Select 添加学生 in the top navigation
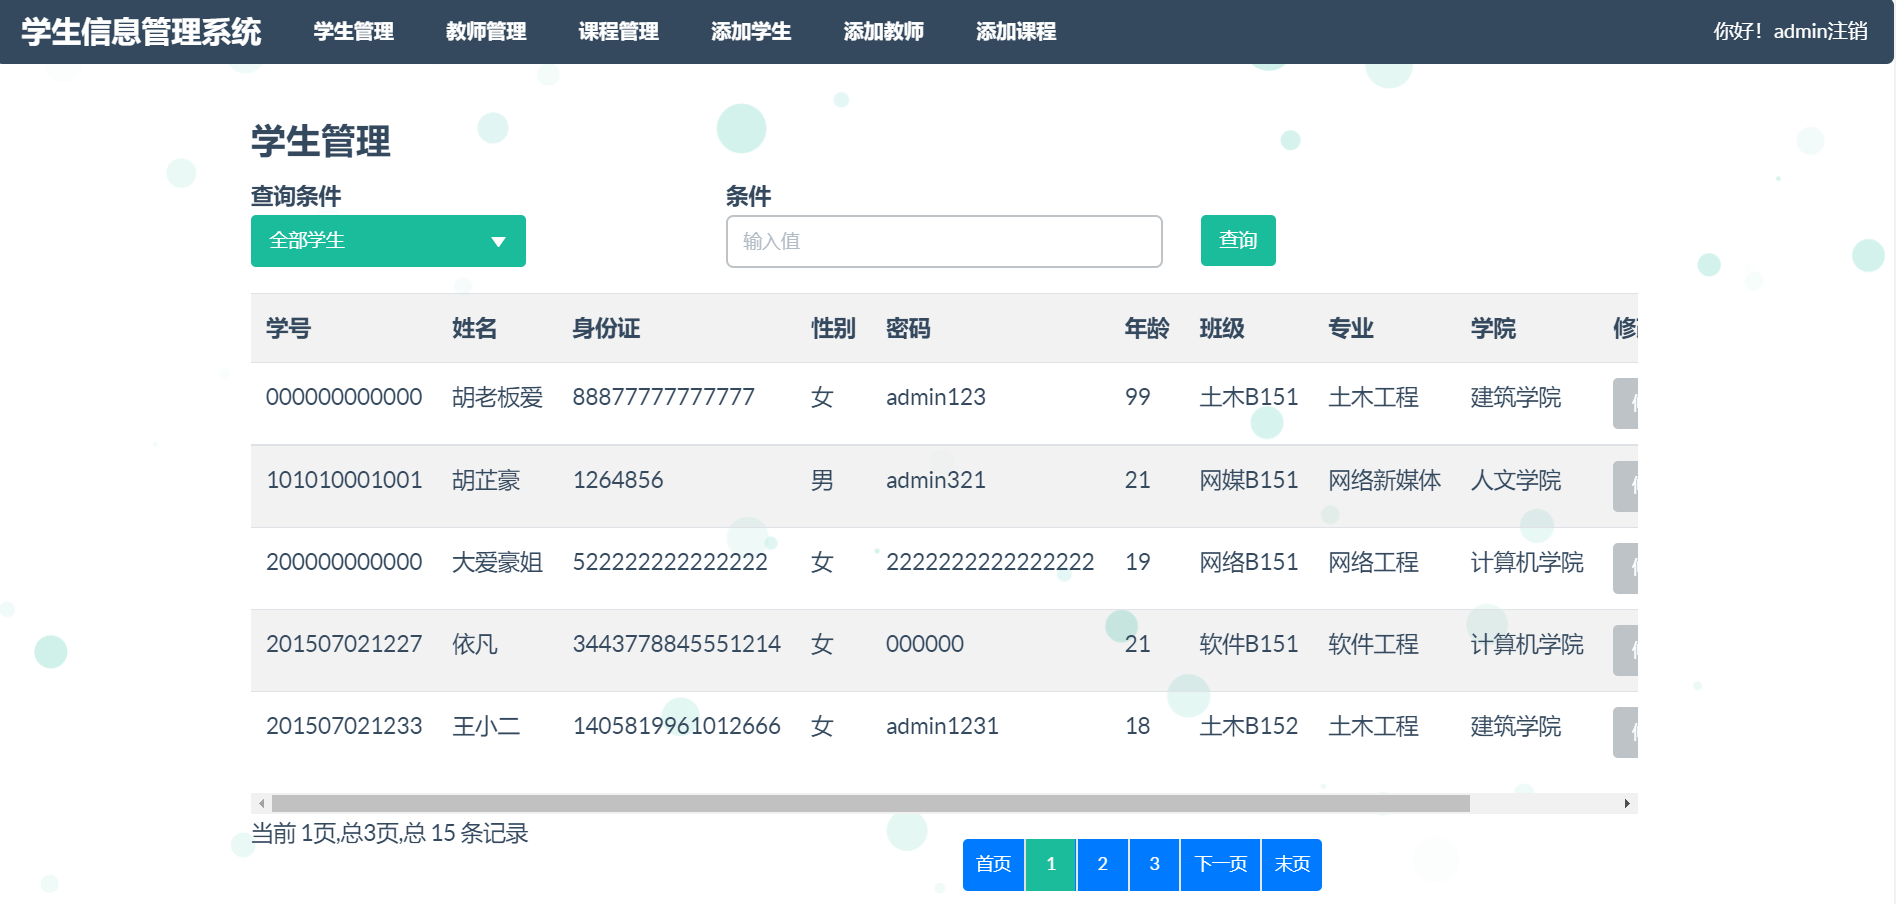Viewport: 1896px width, 904px height. click(x=751, y=32)
